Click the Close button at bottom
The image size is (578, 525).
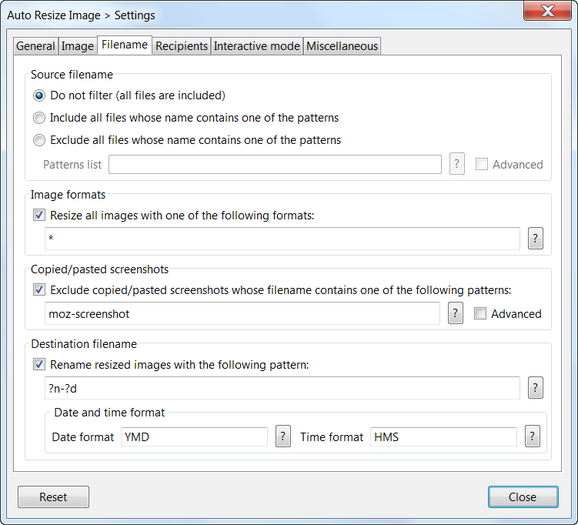[x=523, y=497]
